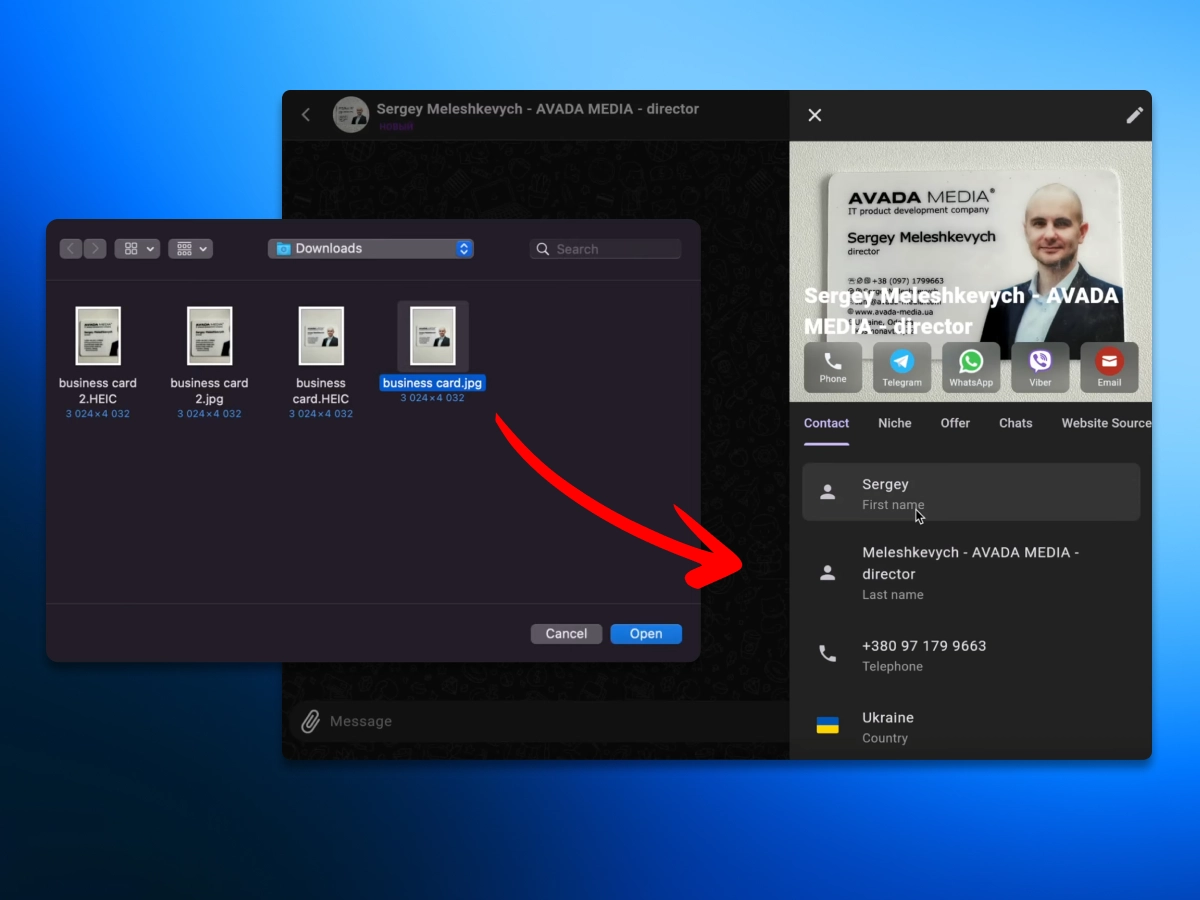This screenshot has width=1200, height=900.
Task: Select business card 2.jpg thumbnail
Action: 209,336
